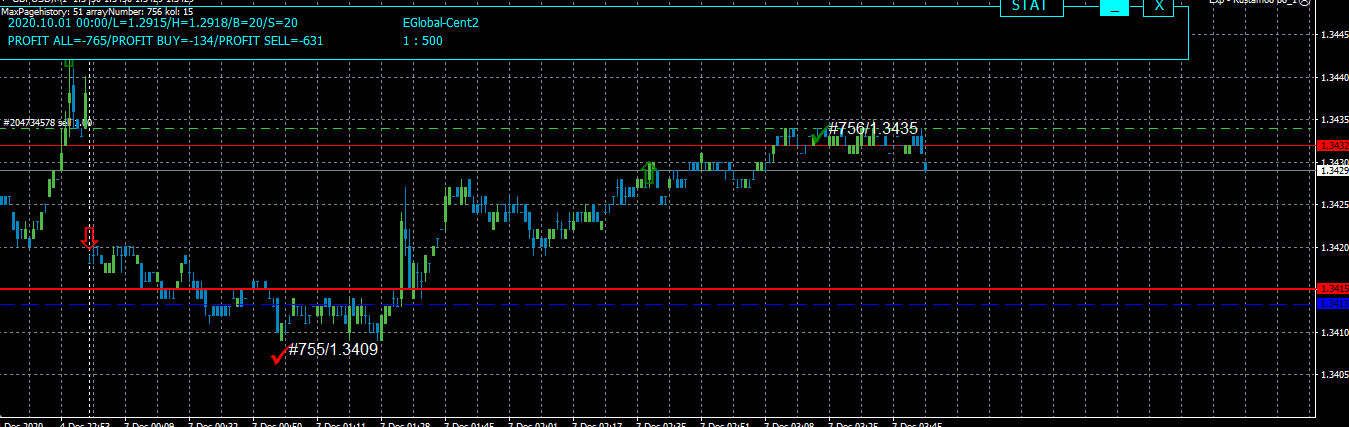The image size is (1349, 427).
Task: Click the 1.3410 price scale label
Action: point(1333,332)
